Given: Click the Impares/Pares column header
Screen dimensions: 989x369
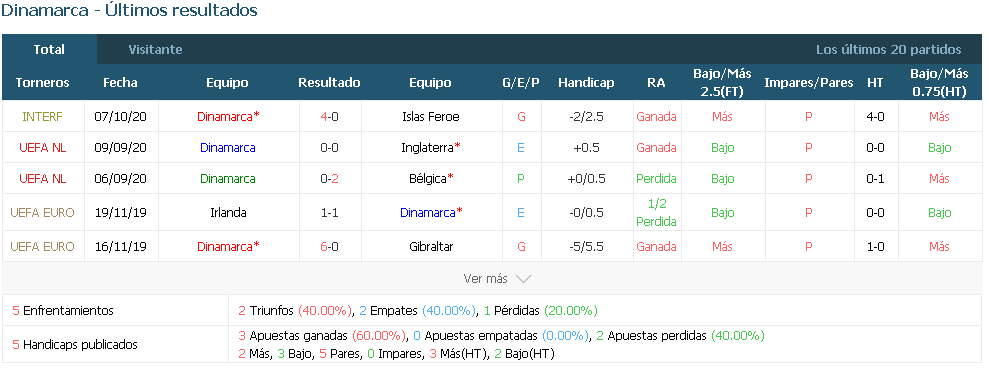Looking at the screenshot, I should click(809, 83).
